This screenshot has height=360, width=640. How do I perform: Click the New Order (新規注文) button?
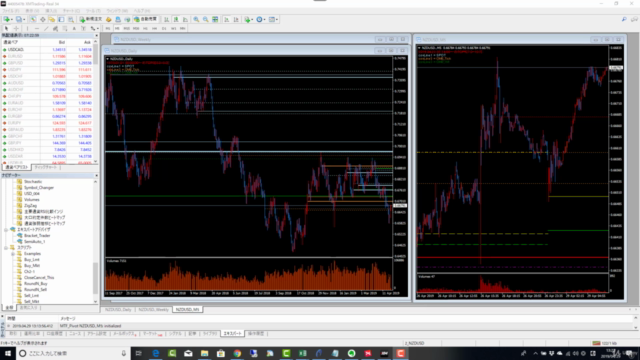tap(91, 19)
